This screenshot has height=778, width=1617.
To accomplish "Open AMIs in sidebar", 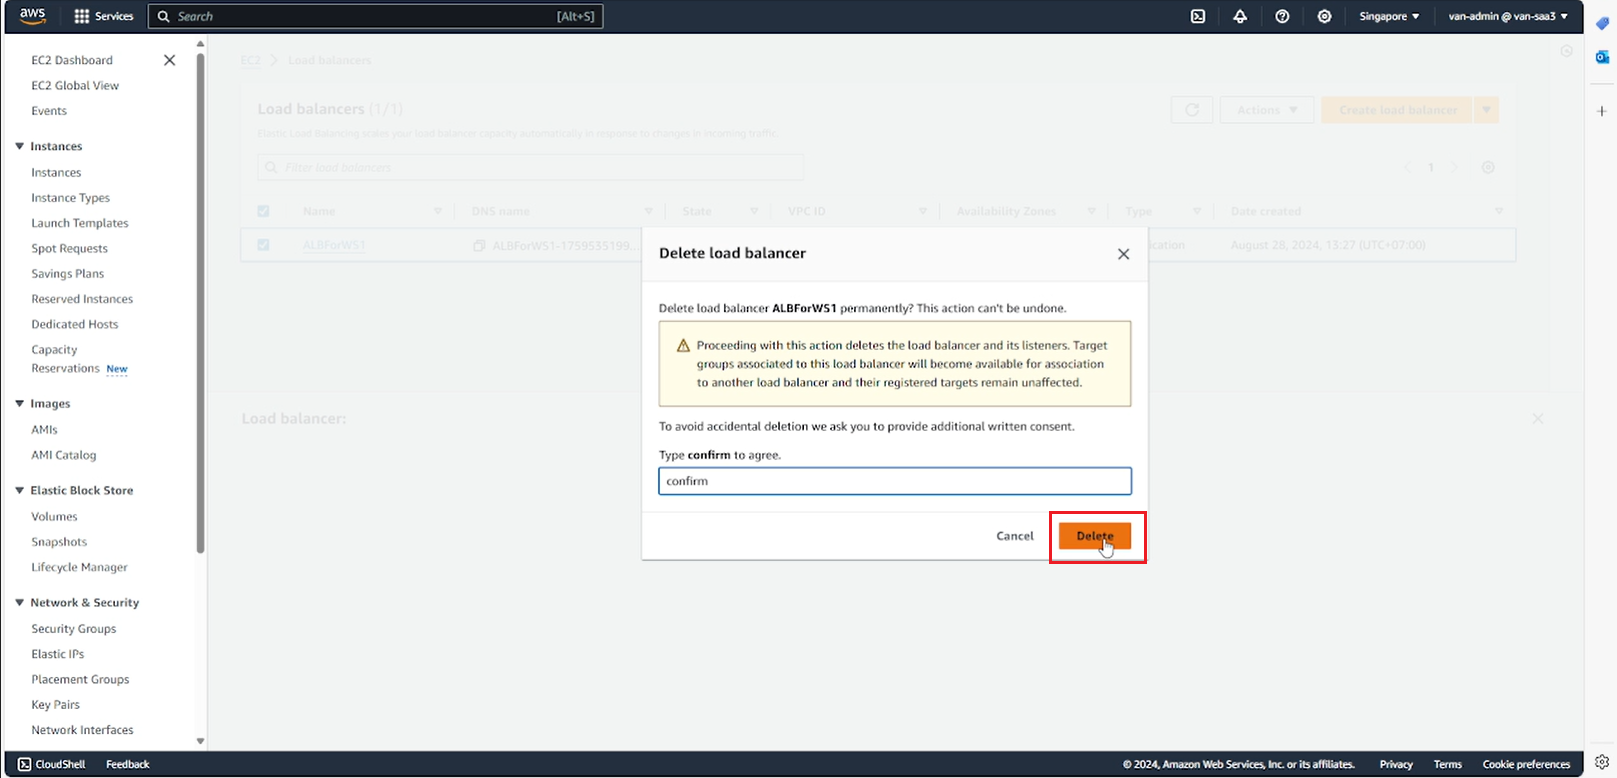I will (44, 429).
